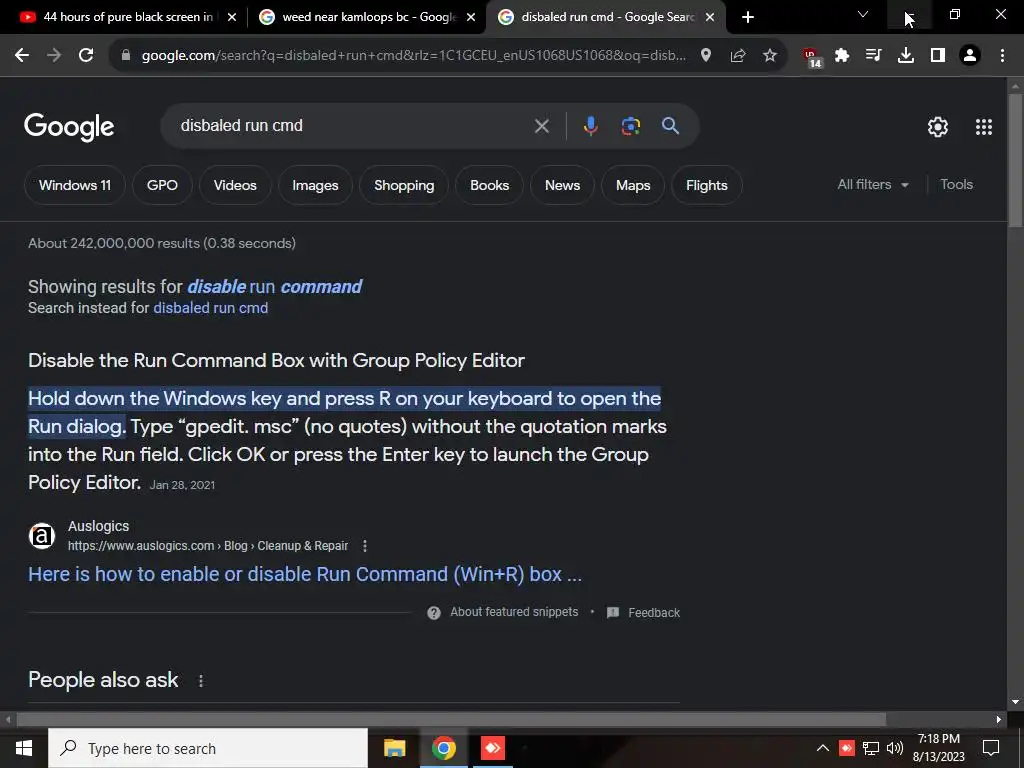The height and width of the screenshot is (768, 1024).
Task: Switch to Books results
Action: [x=490, y=185]
